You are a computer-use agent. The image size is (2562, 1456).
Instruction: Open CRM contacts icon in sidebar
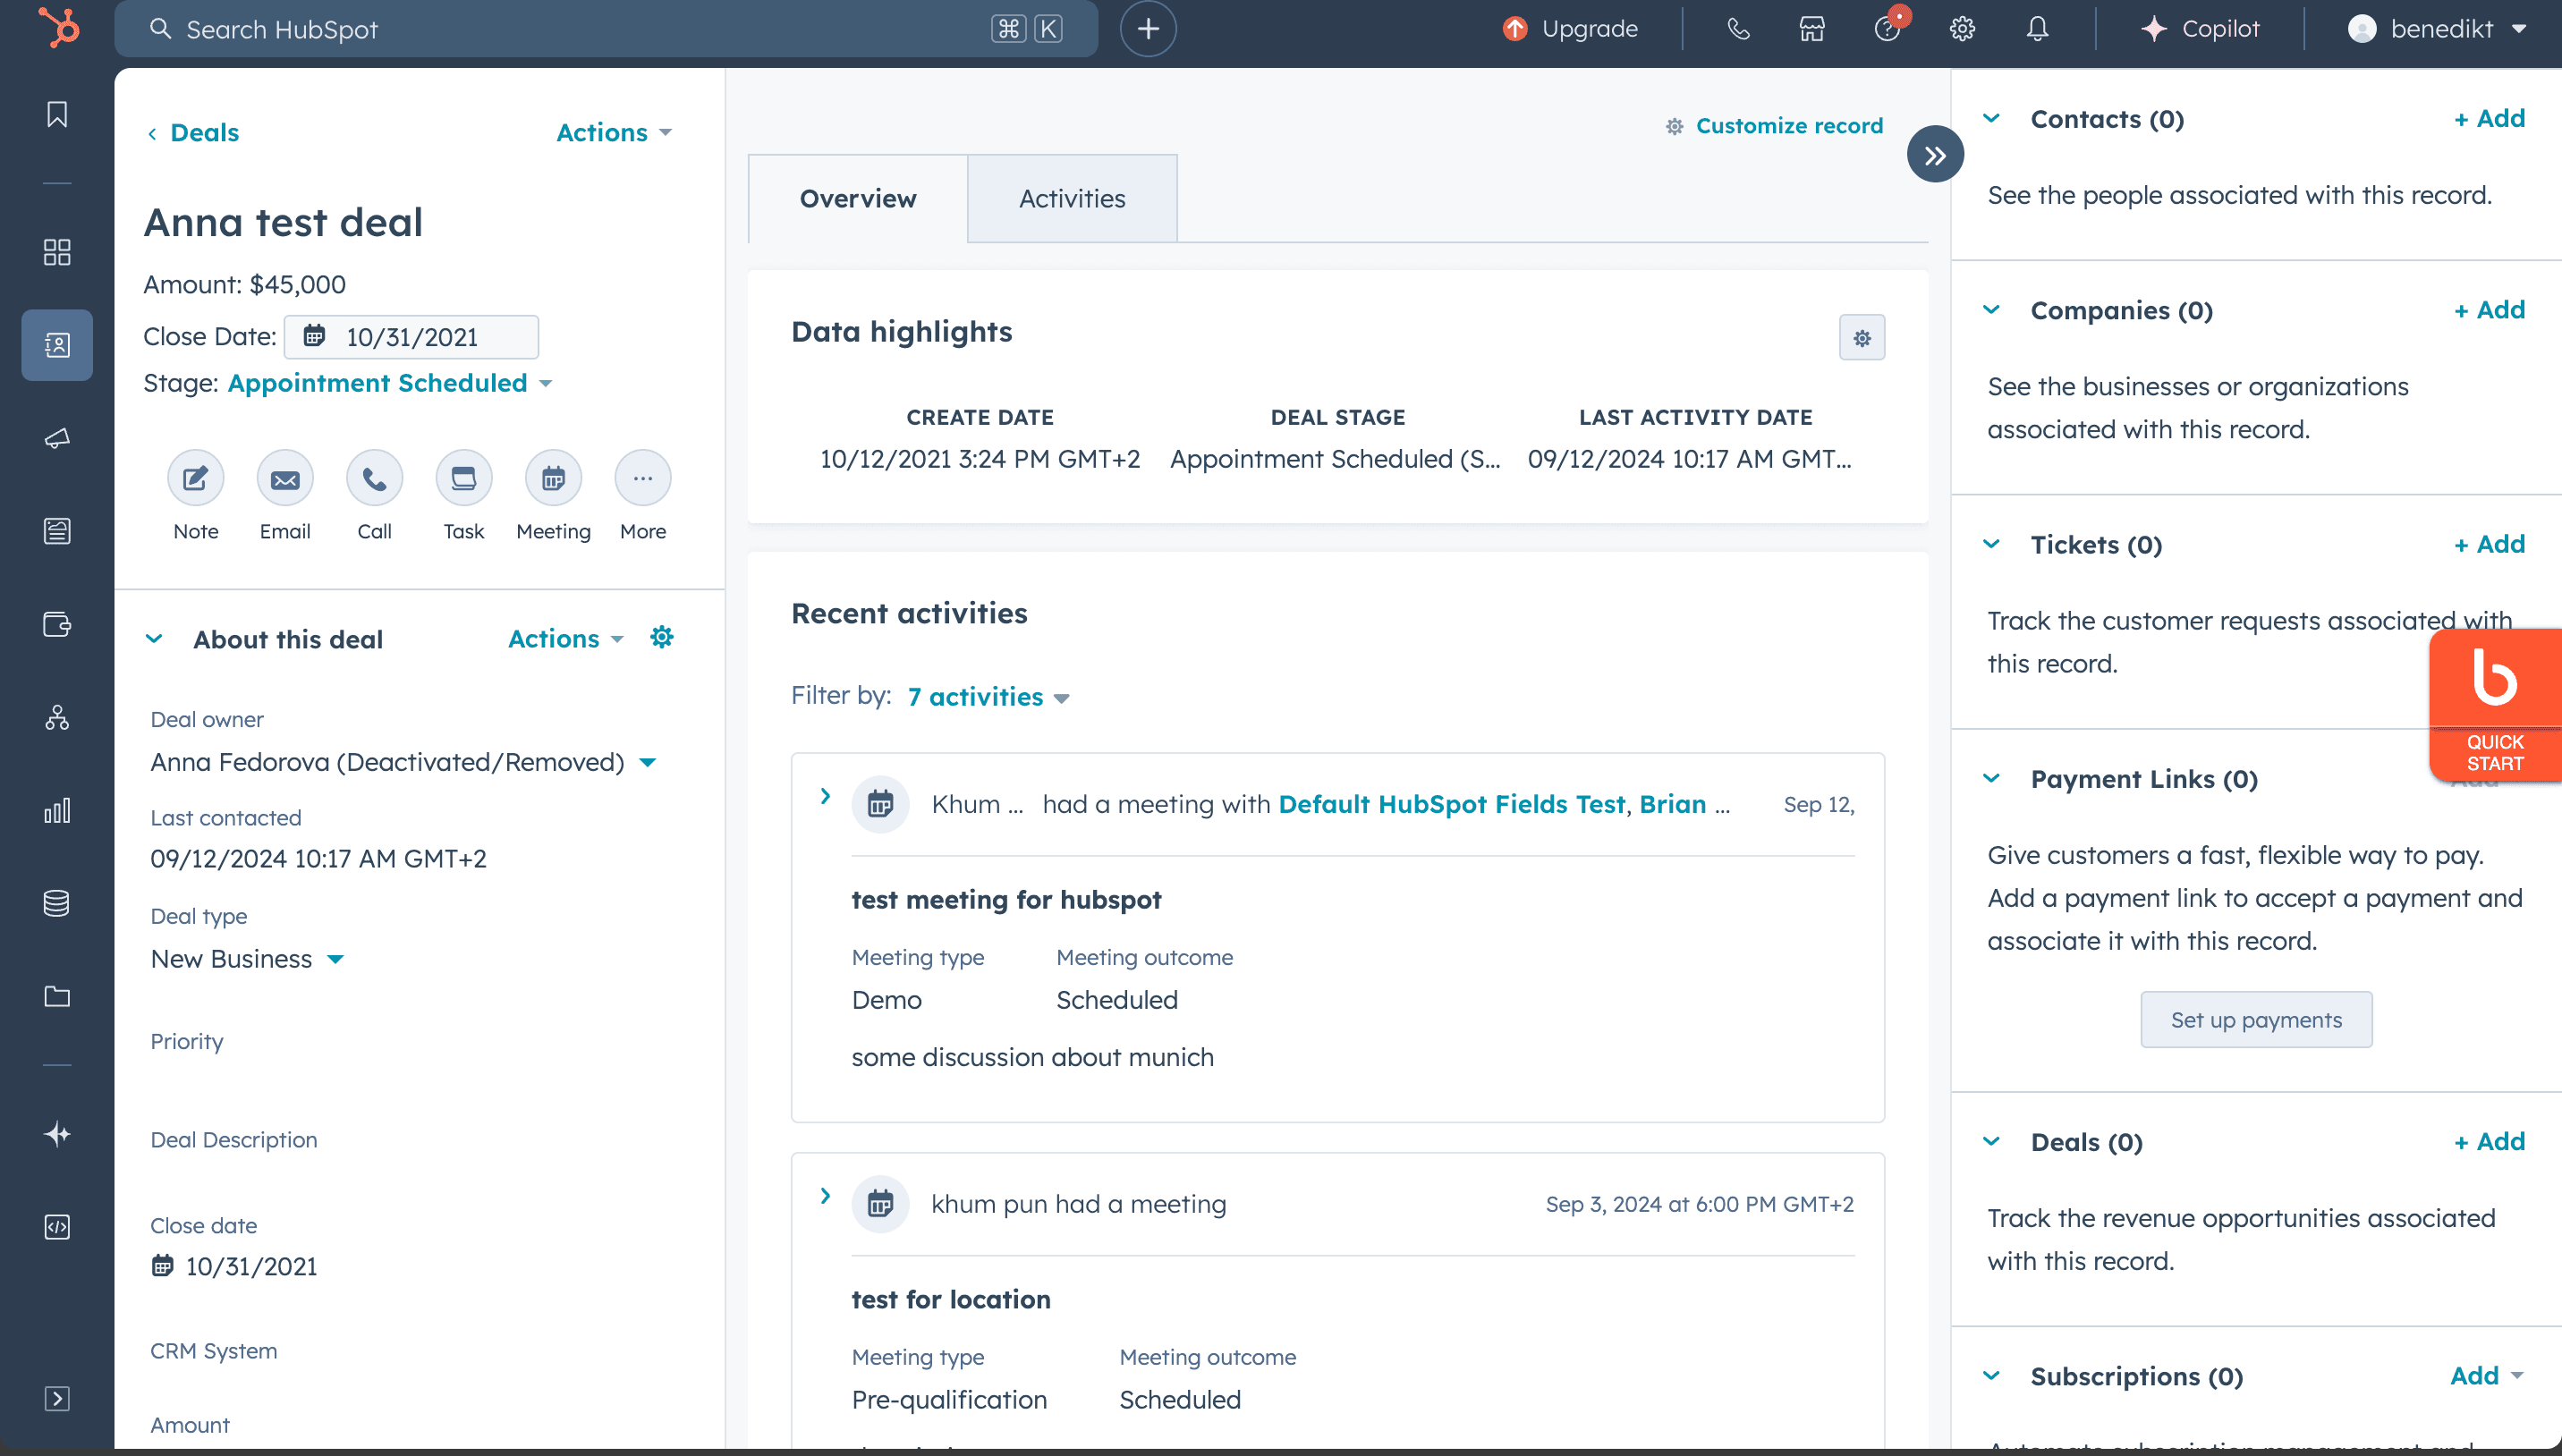[x=57, y=345]
